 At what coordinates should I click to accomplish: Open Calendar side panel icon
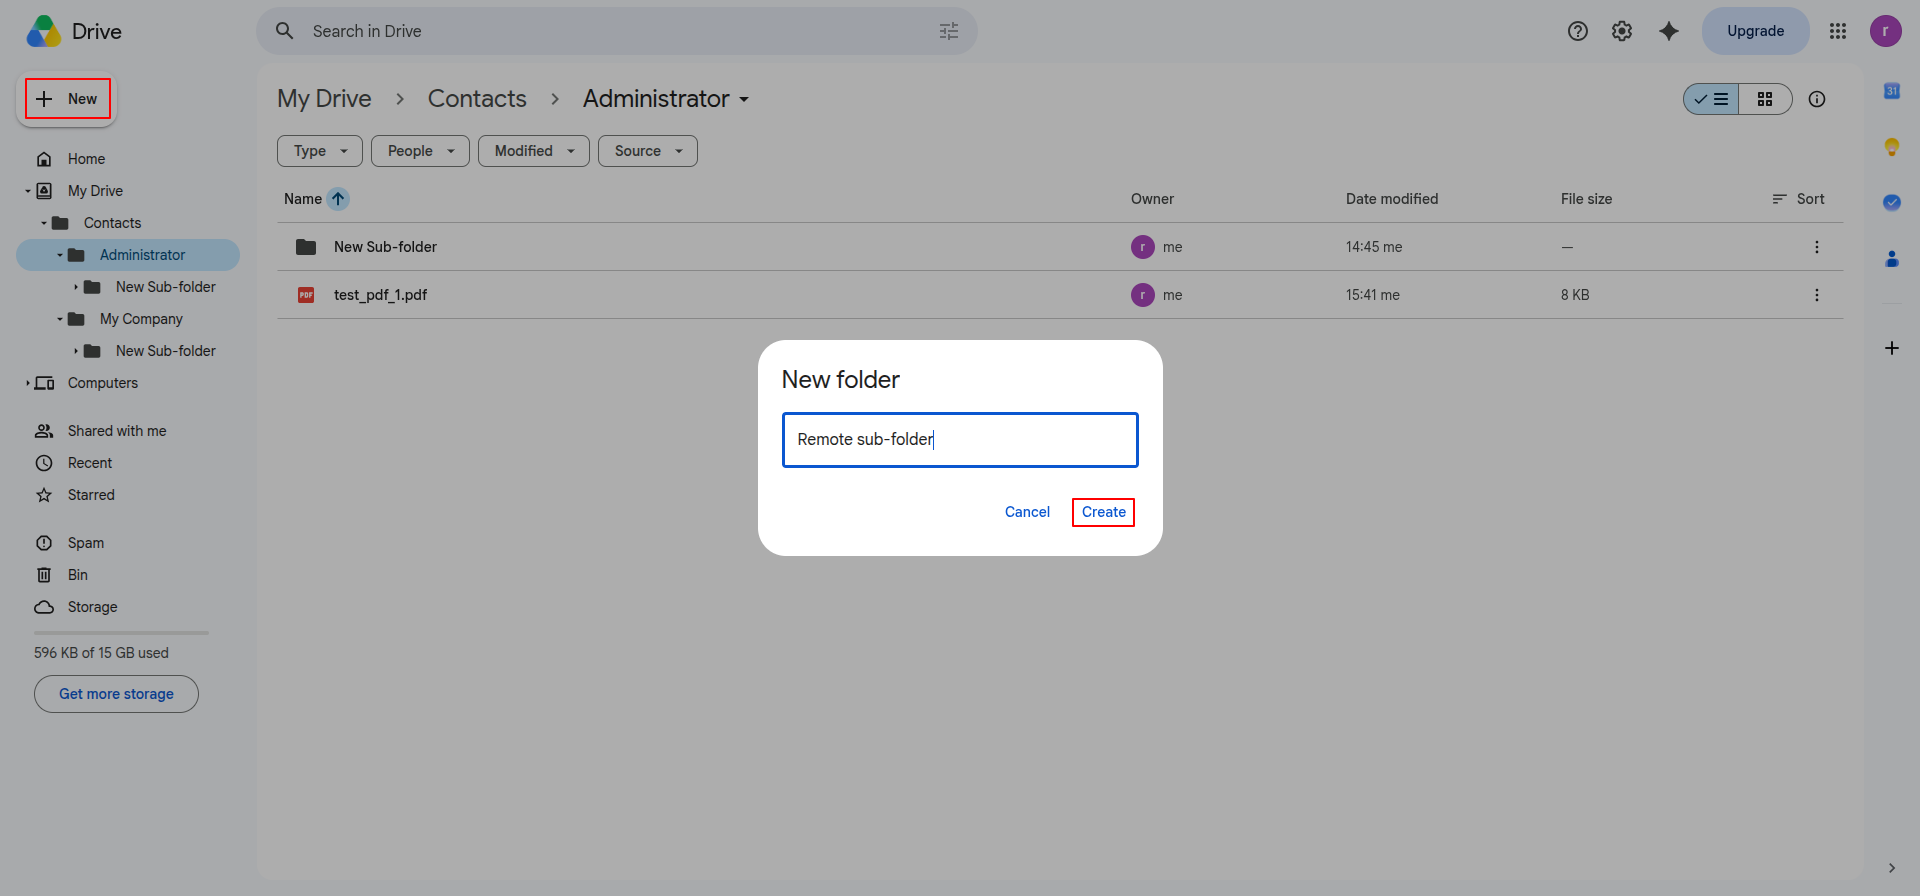[1892, 91]
